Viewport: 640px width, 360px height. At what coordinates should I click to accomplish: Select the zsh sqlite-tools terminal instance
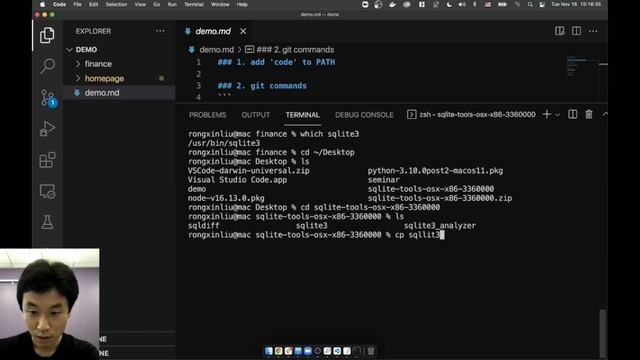pyautogui.click(x=471, y=115)
